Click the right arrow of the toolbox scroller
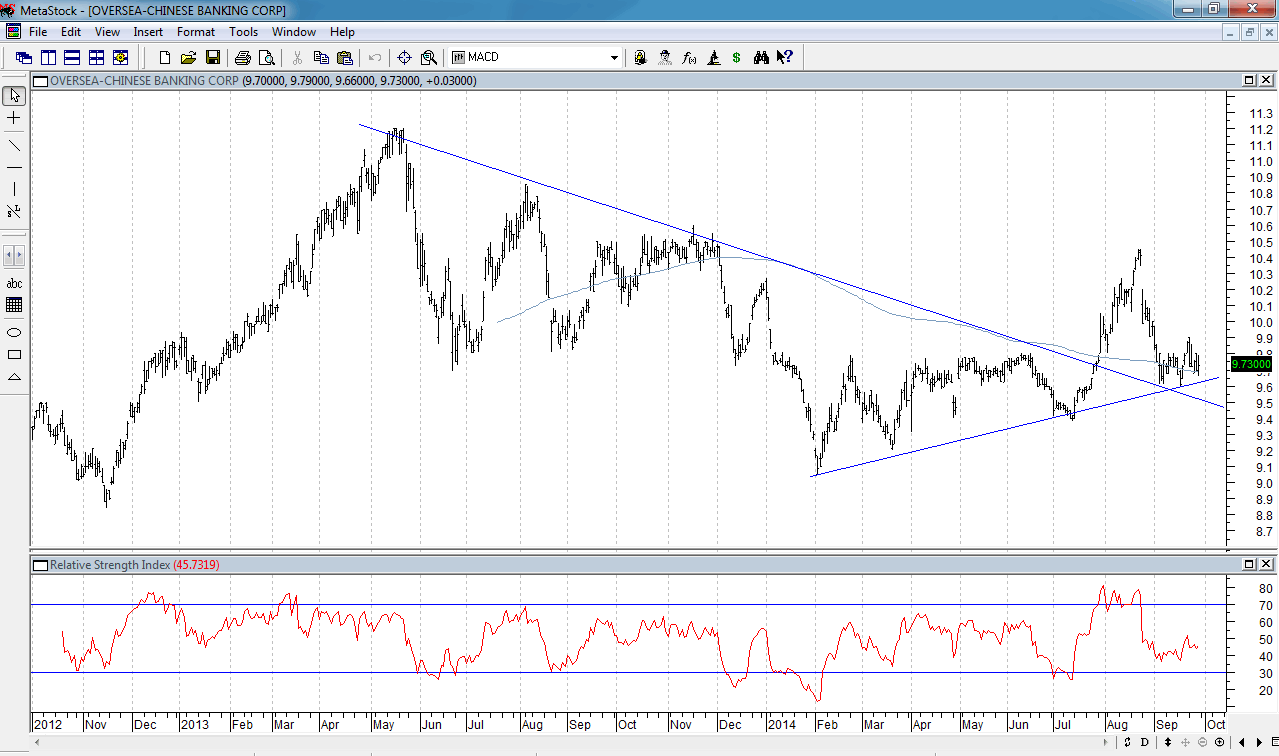The width and height of the screenshot is (1279, 756). [x=20, y=255]
